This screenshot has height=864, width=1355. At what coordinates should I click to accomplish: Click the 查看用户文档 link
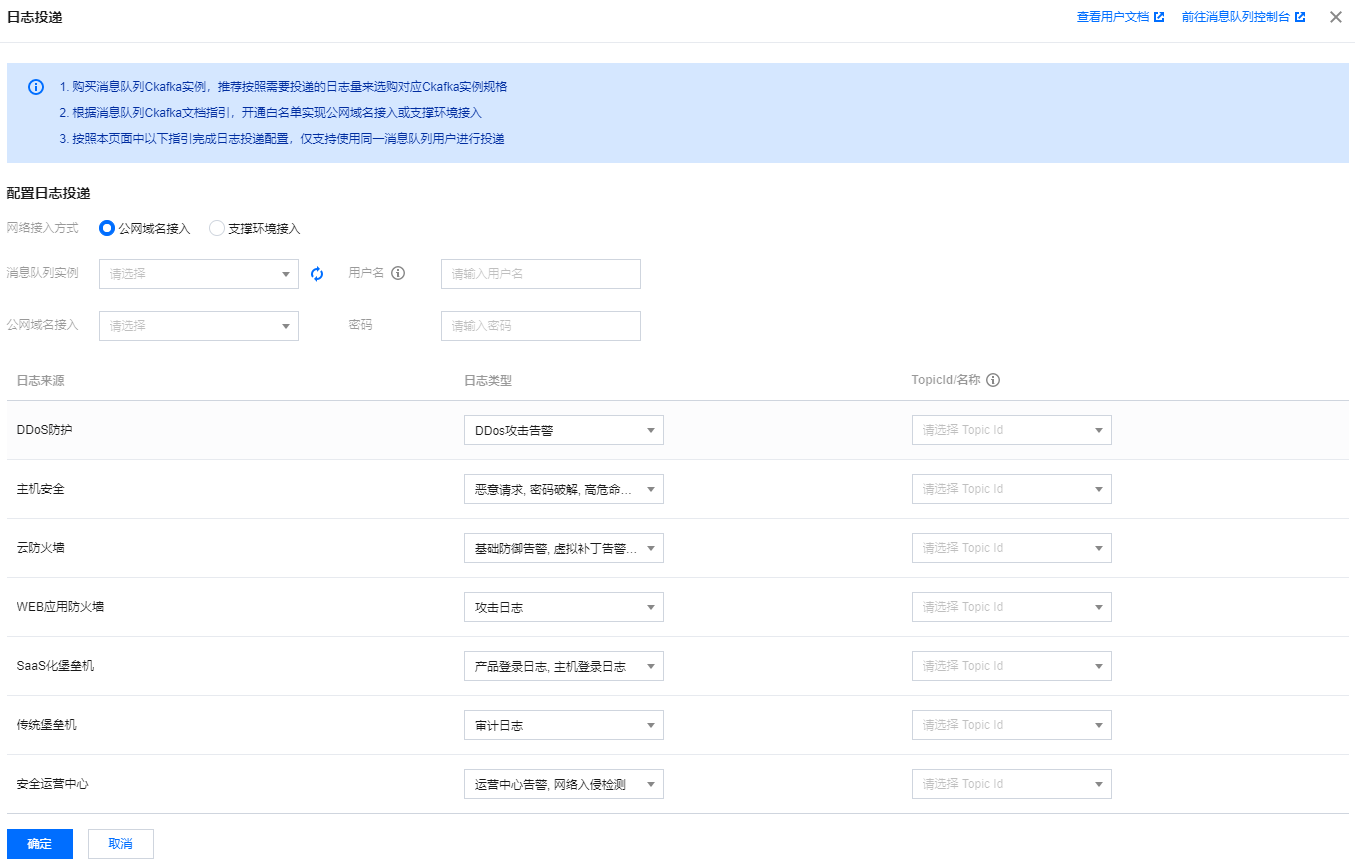point(1113,17)
